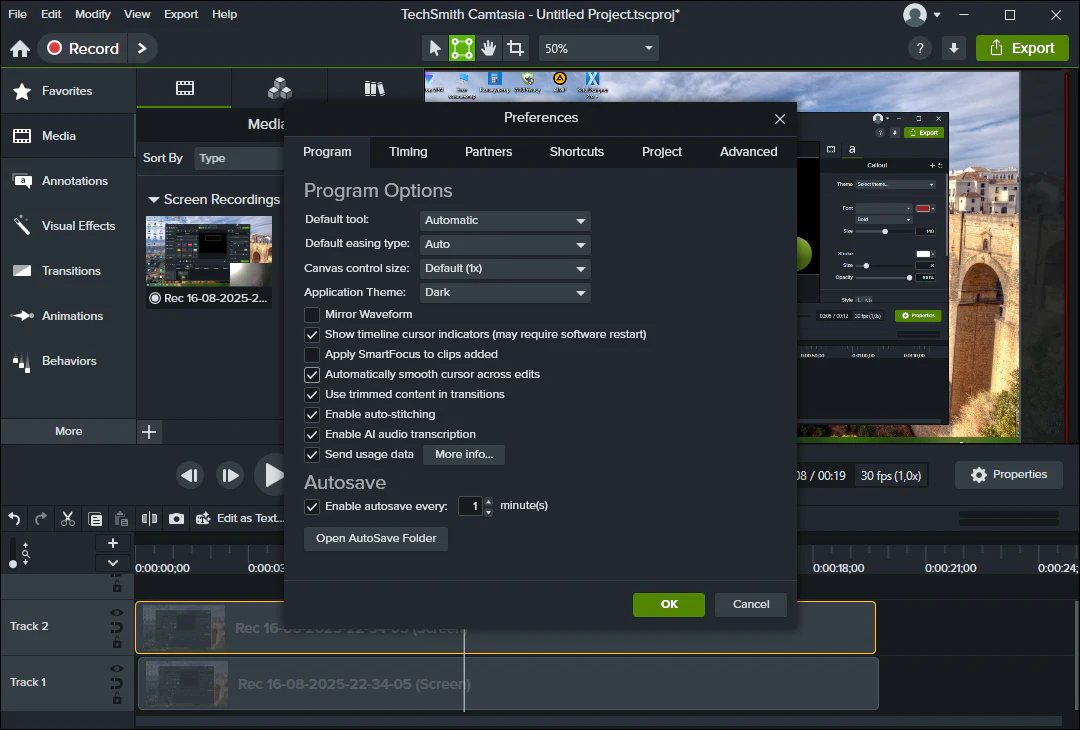The width and height of the screenshot is (1080, 730).
Task: Open the Application Theme dropdown
Action: (505, 293)
